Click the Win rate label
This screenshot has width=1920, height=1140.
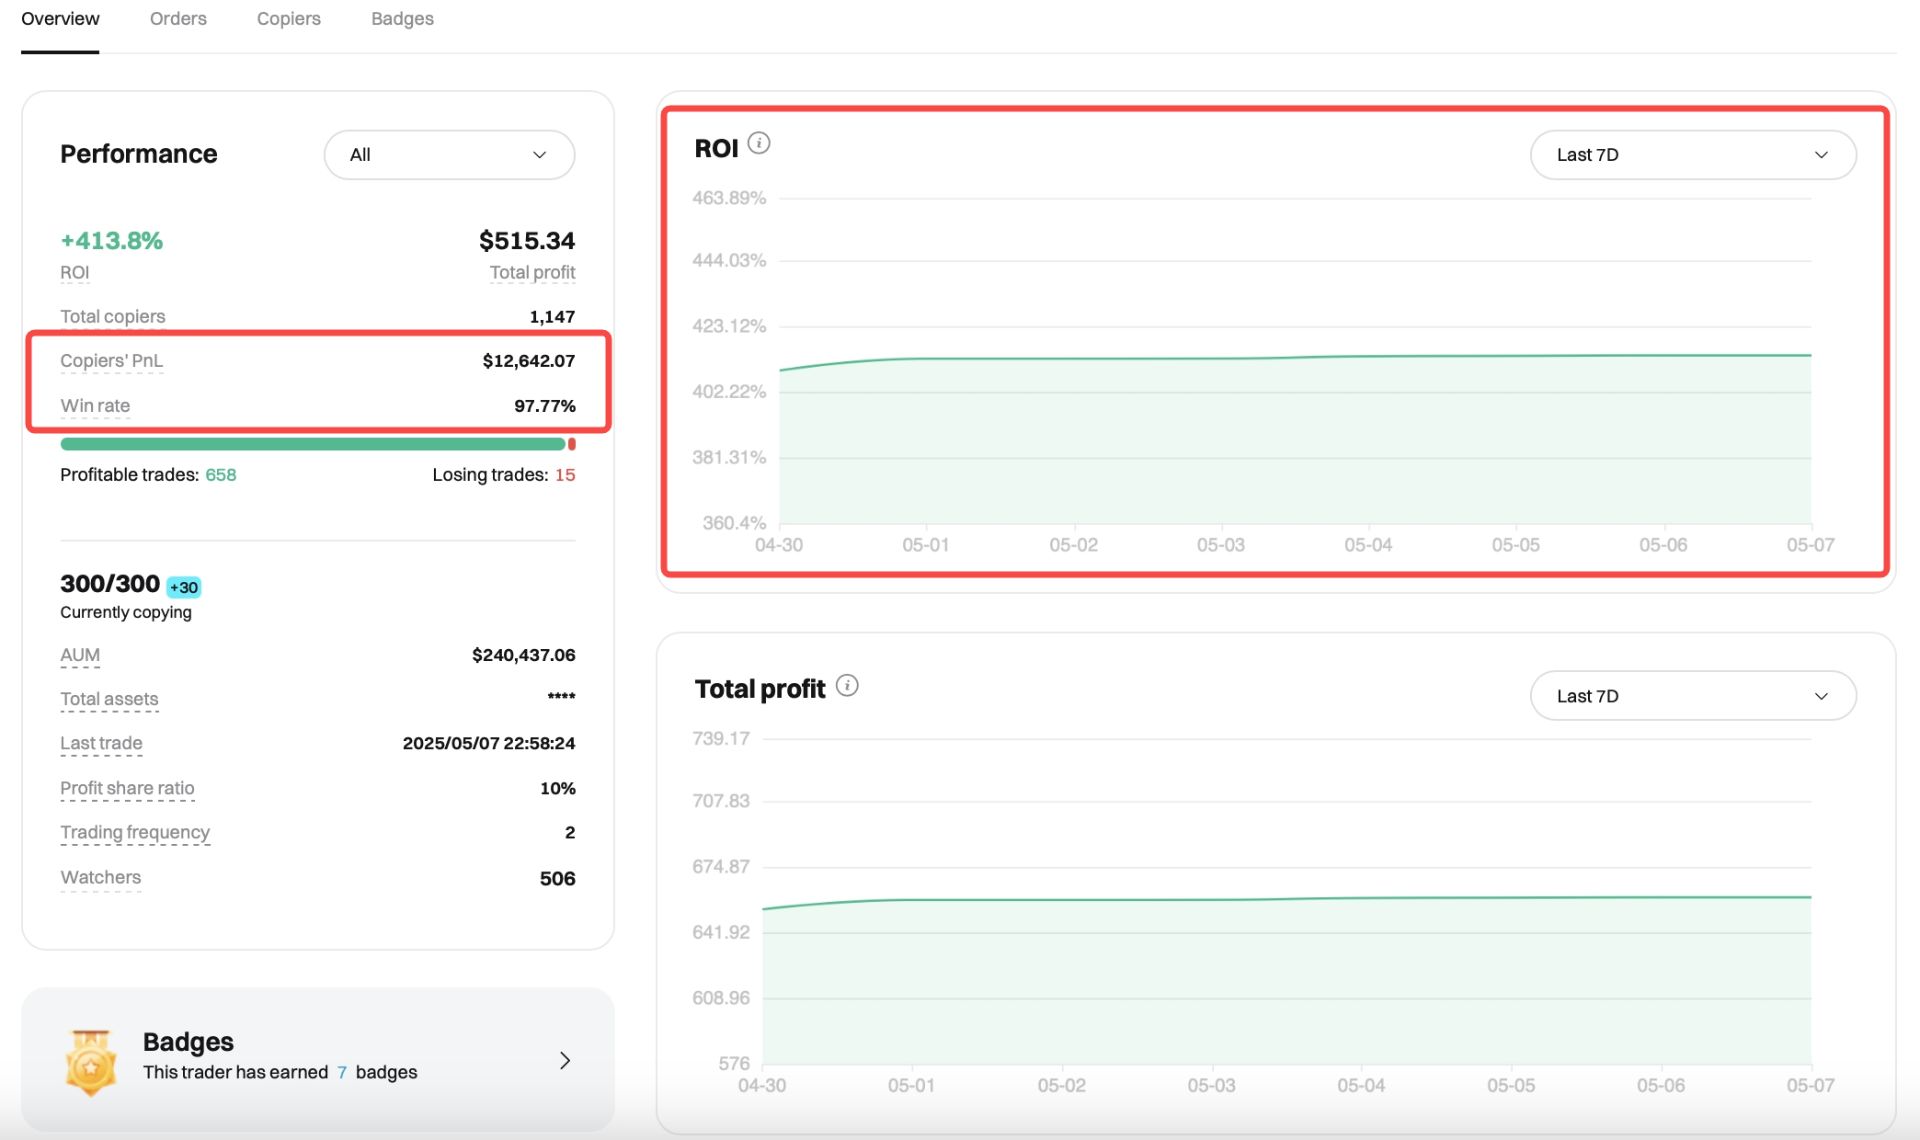[x=95, y=406]
